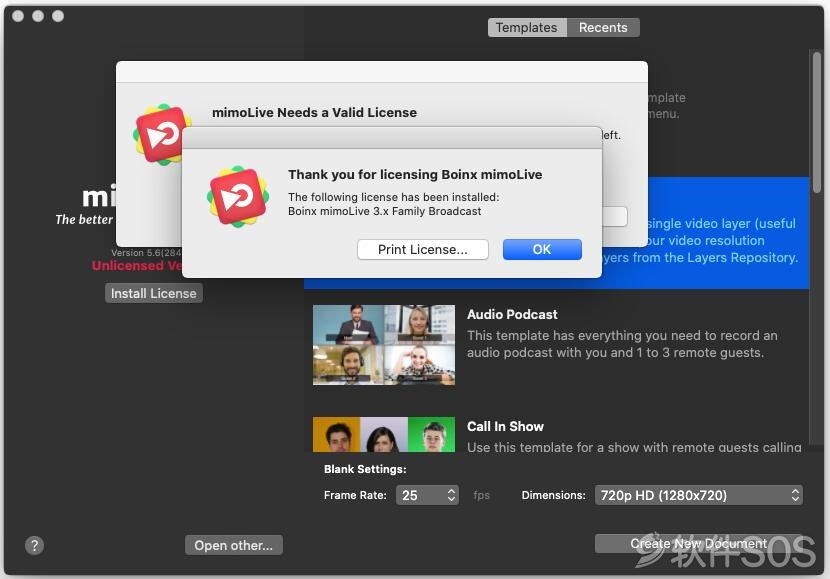Switch to the Recents tab
The image size is (830, 579).
tap(603, 28)
